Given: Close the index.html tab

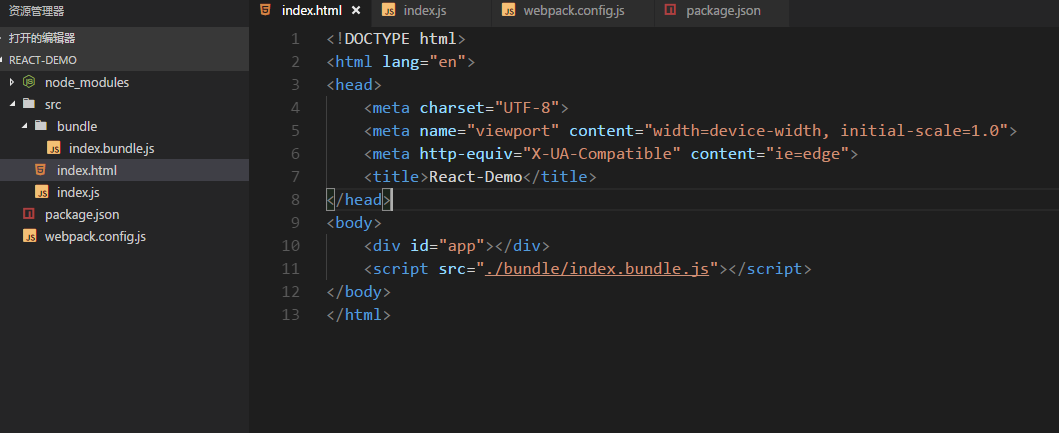Looking at the screenshot, I should 356,10.
